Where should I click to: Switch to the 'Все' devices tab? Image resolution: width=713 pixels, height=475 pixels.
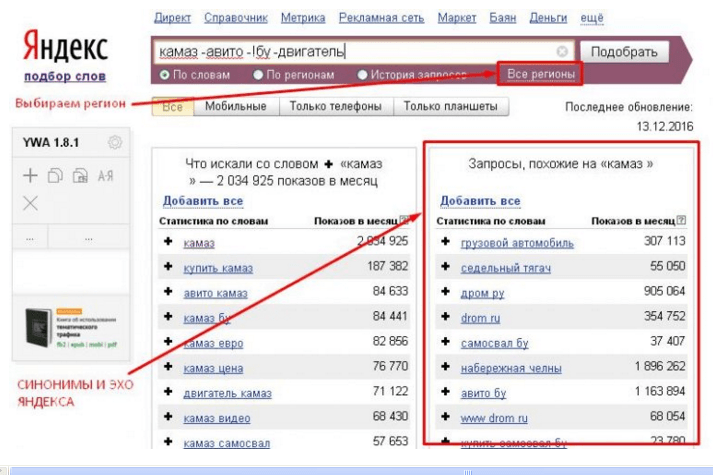click(173, 107)
